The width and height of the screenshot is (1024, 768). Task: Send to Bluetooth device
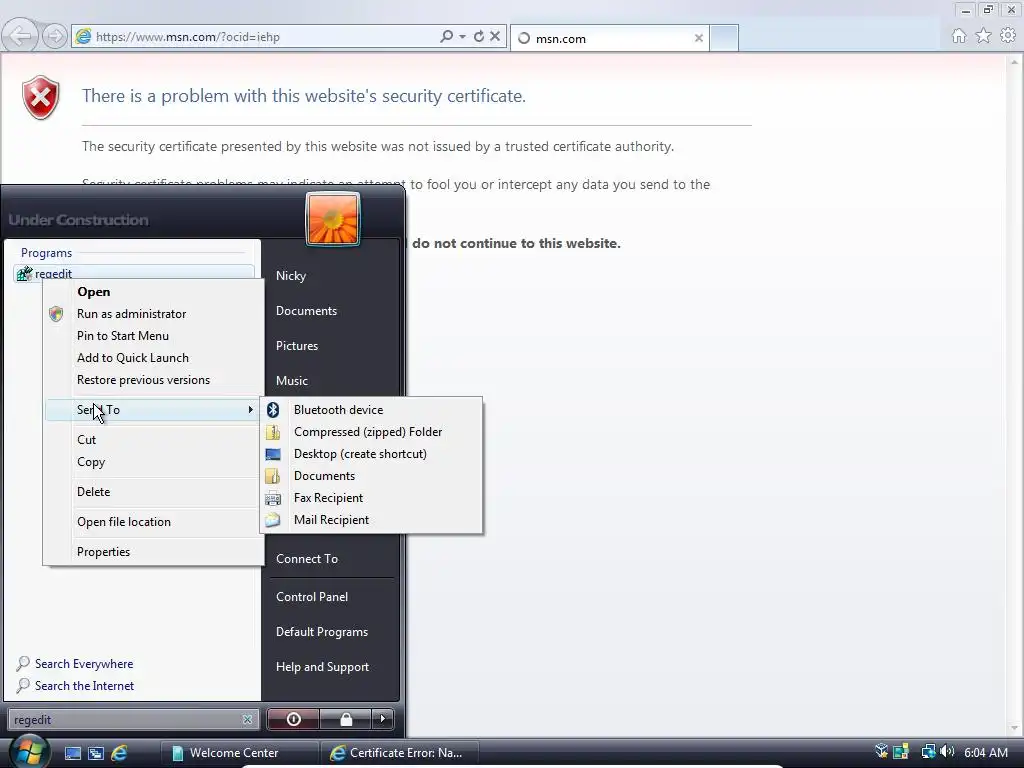pos(371,409)
